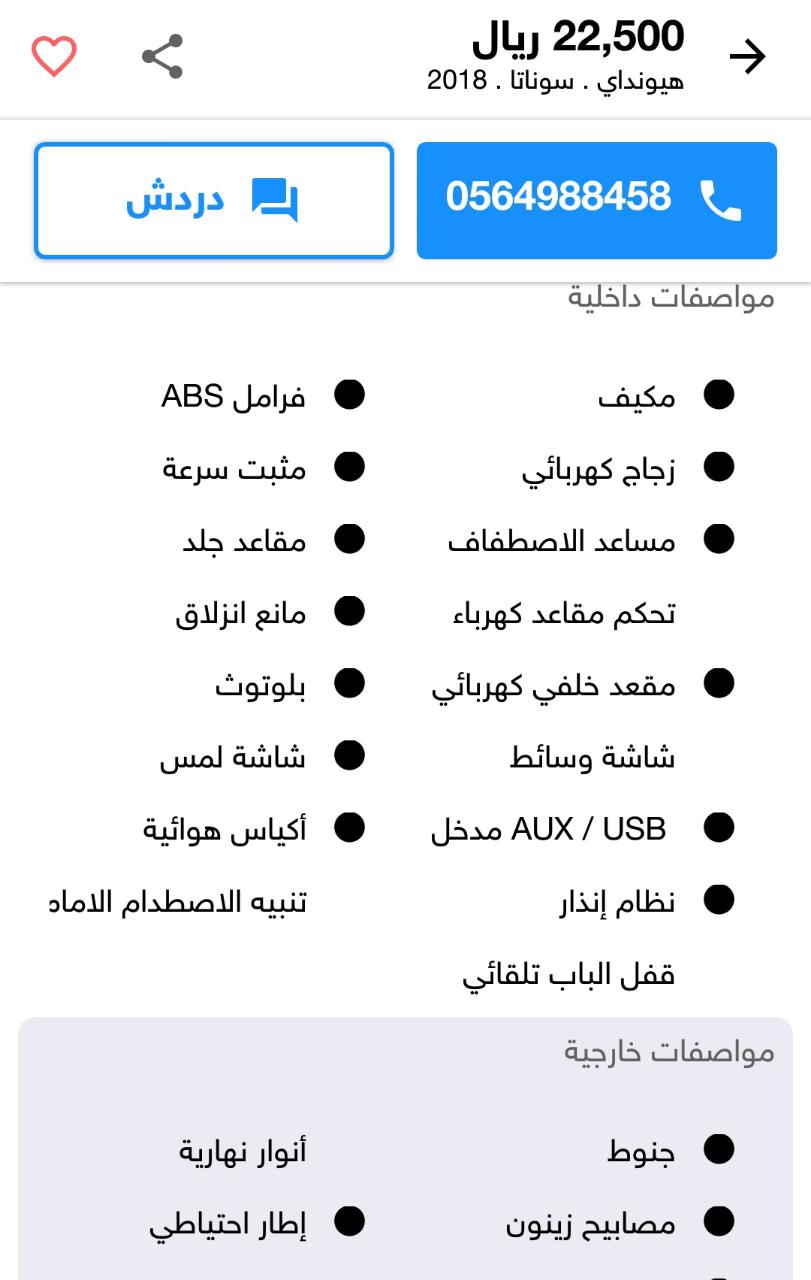Start a chat with دردش button
Image resolution: width=811 pixels, height=1280 pixels.
click(x=214, y=200)
